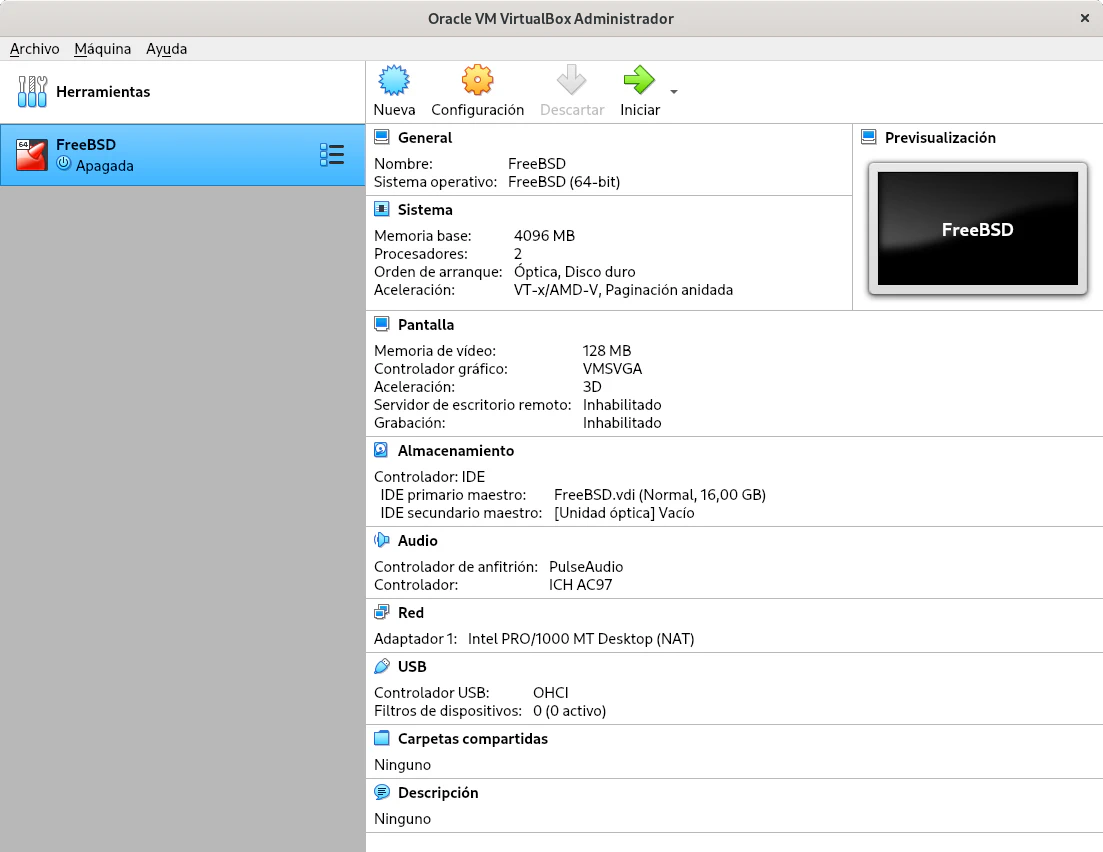
Task: Click the Pantalla section header
Action: [425, 325]
